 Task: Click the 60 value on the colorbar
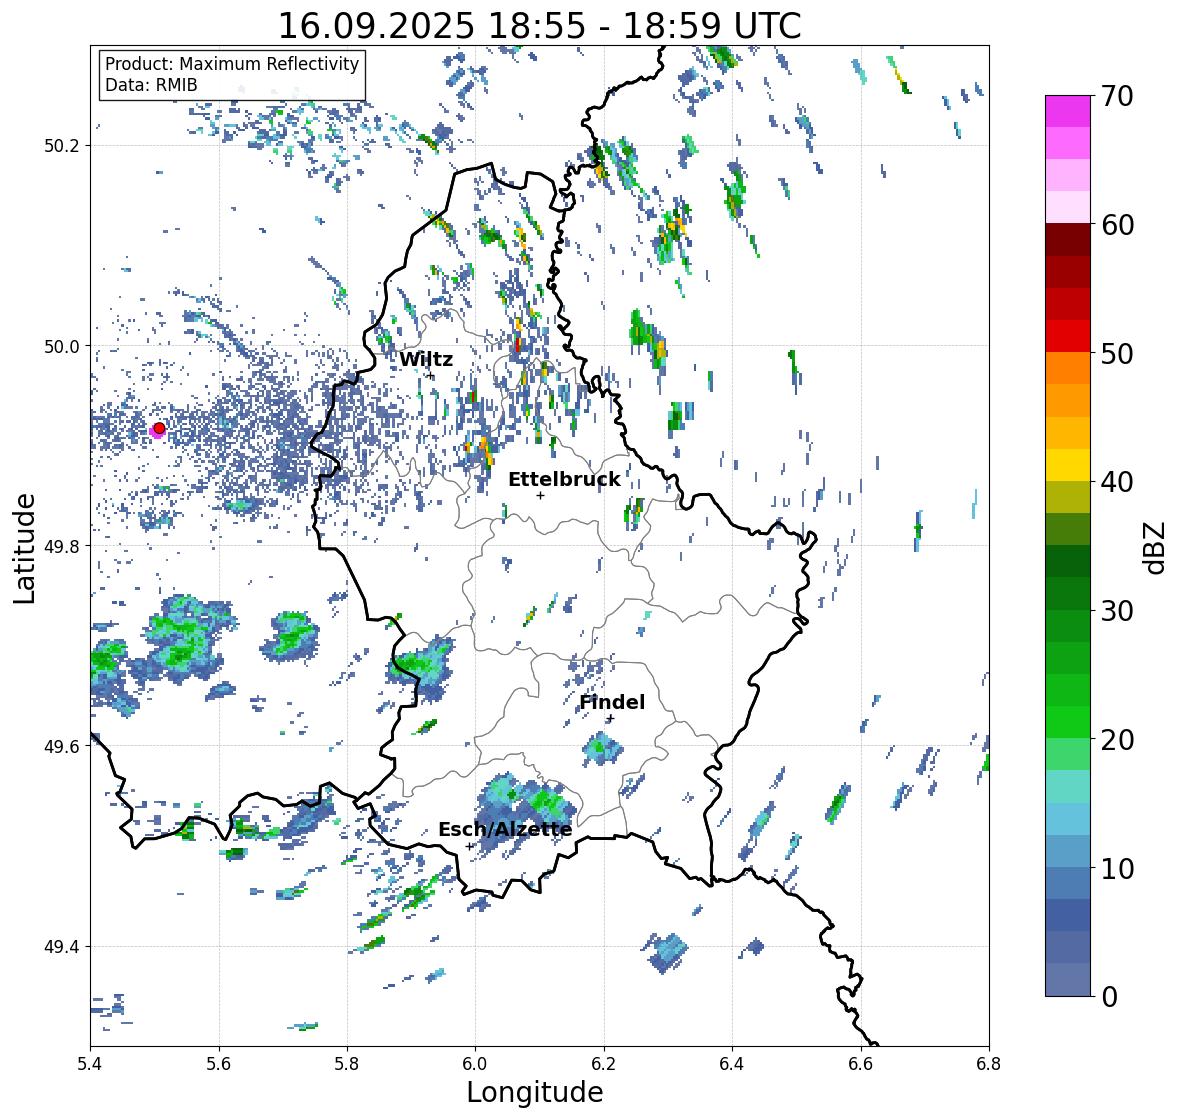pos(1116,225)
